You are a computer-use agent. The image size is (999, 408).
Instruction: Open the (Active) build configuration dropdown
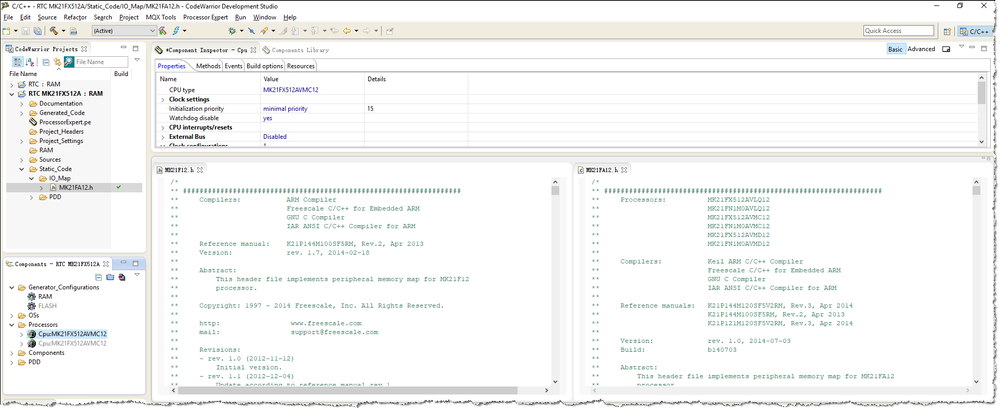[x=124, y=31]
